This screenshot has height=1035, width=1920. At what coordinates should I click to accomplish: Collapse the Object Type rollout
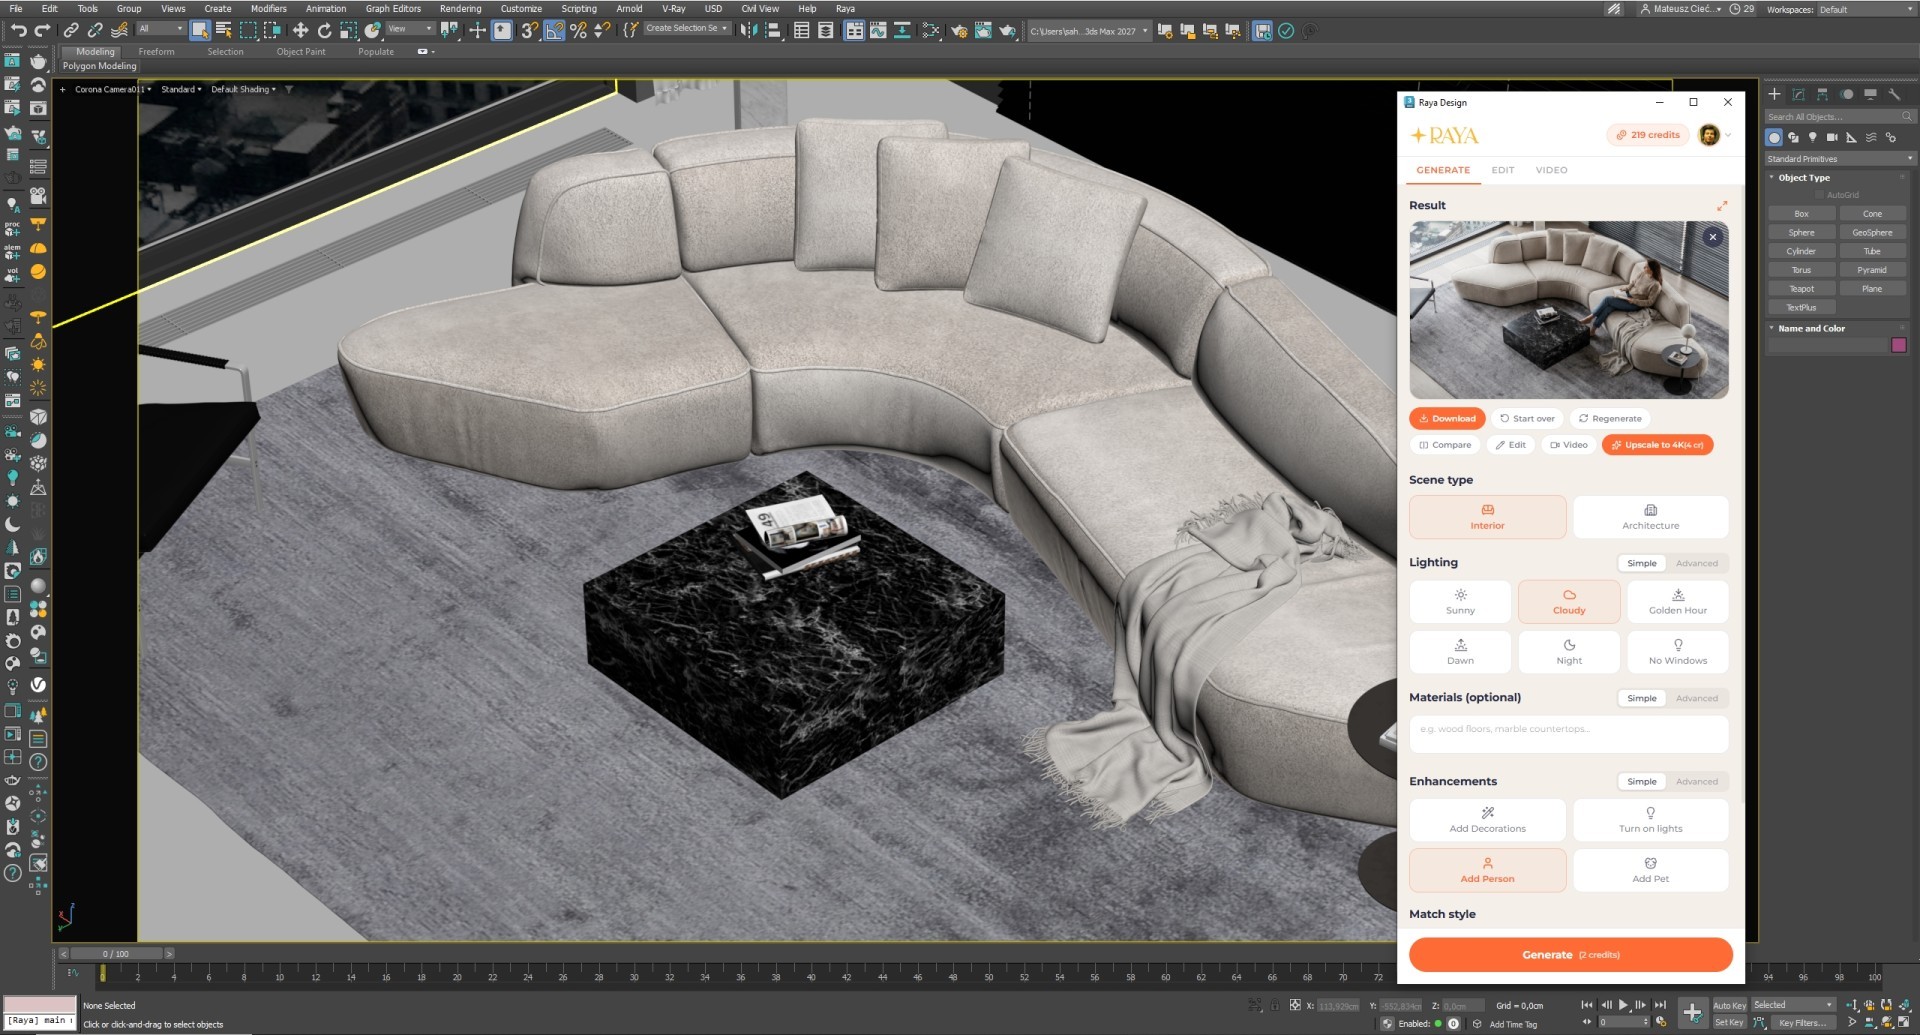[x=1804, y=178]
